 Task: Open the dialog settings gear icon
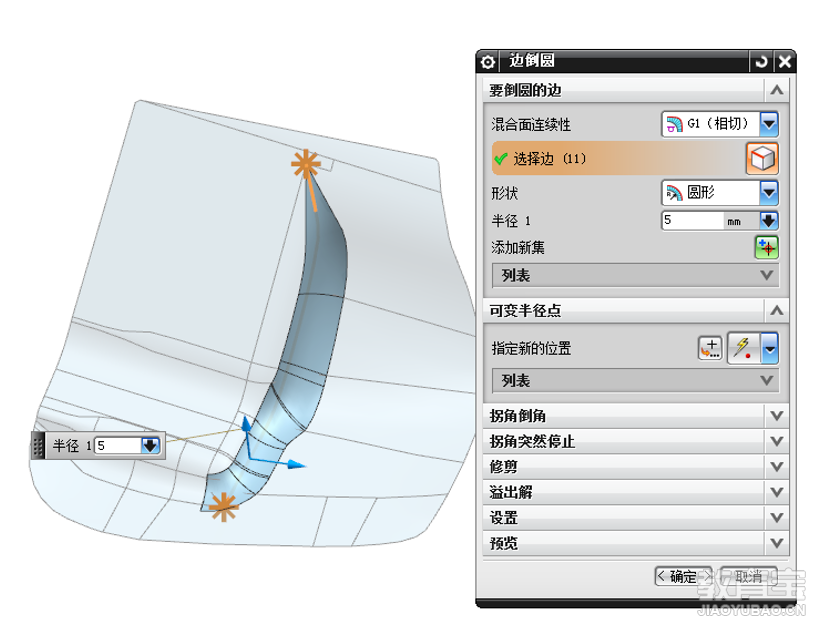(487, 62)
